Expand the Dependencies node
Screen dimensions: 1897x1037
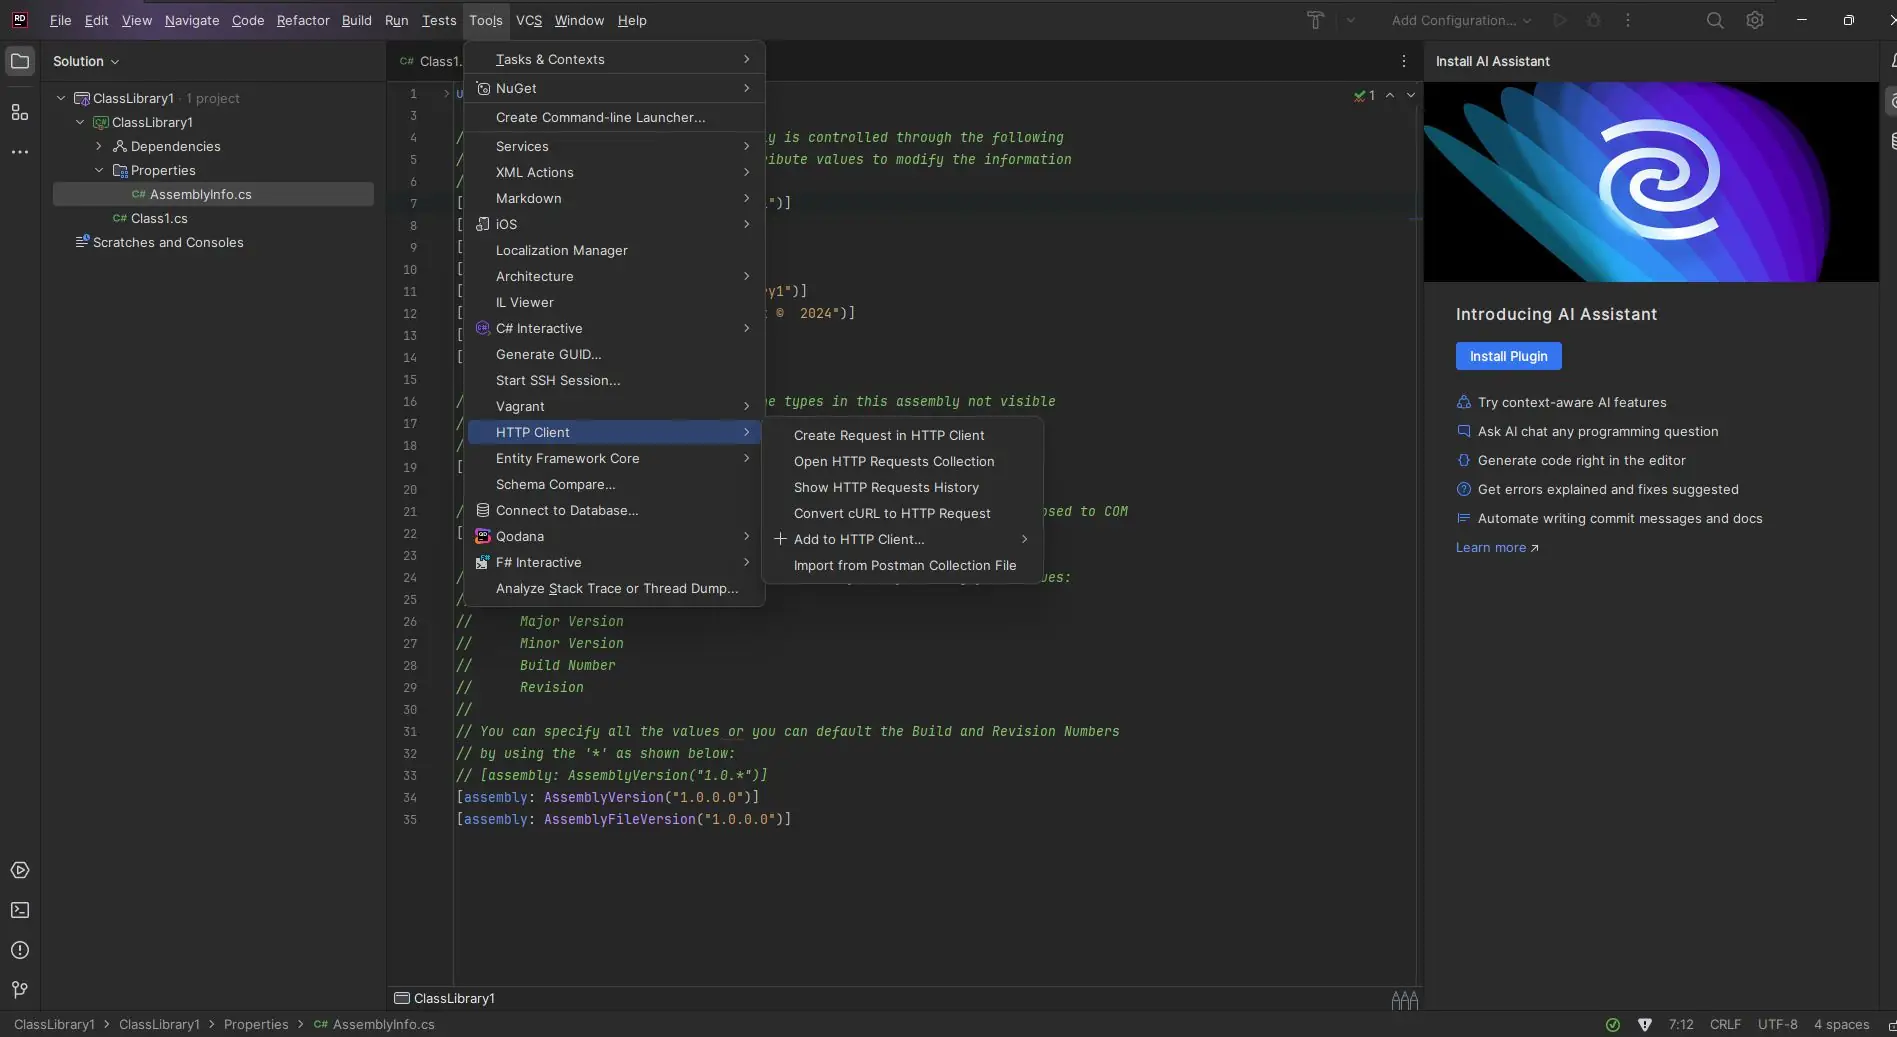click(99, 146)
